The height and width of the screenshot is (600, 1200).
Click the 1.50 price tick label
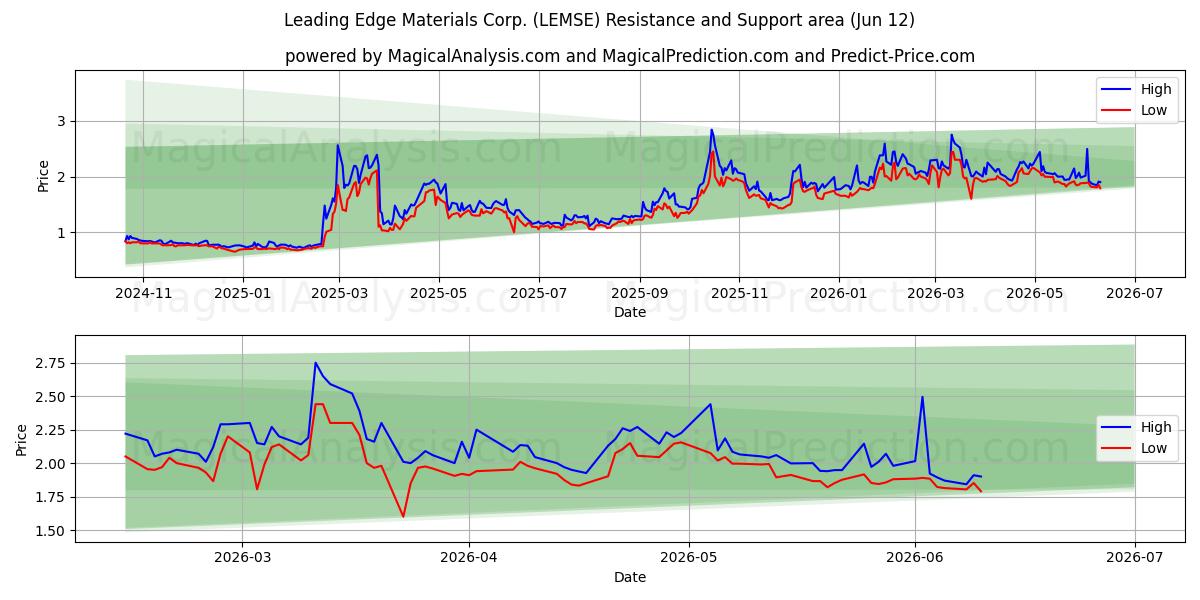pyautogui.click(x=50, y=531)
